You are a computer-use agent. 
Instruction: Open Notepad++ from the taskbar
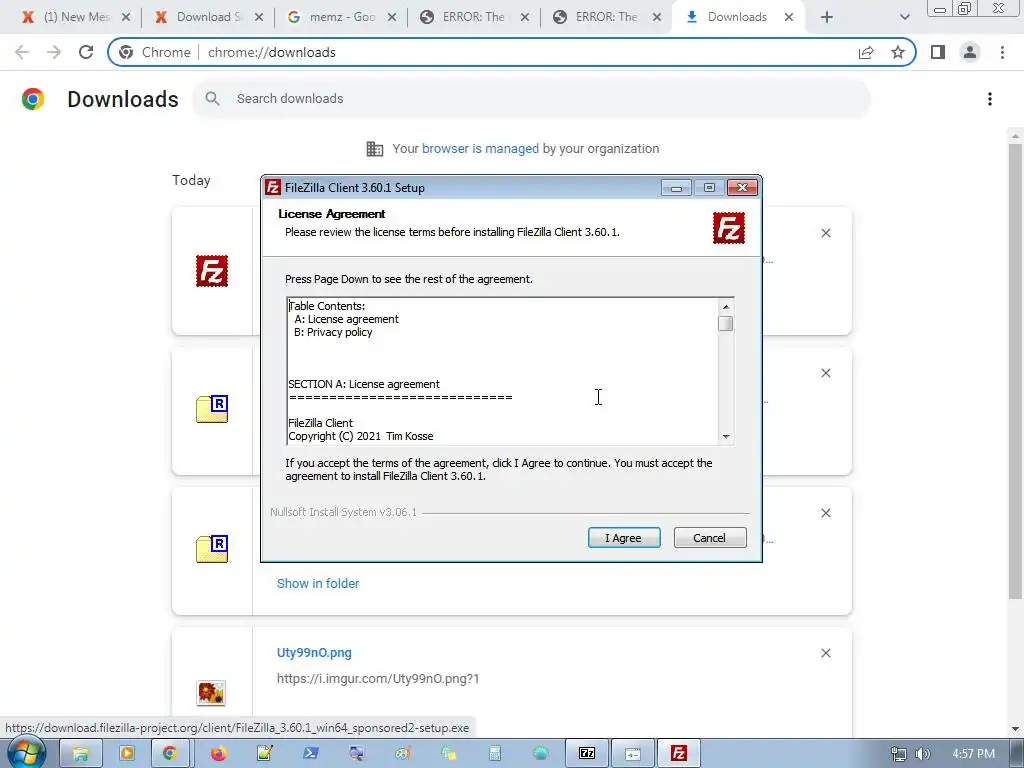pos(264,754)
